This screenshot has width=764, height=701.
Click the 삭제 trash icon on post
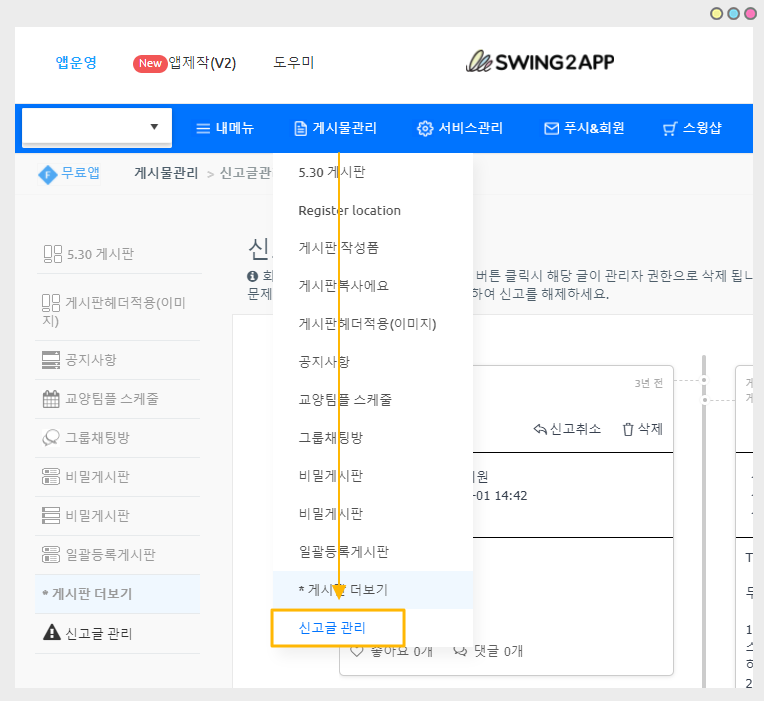[628, 429]
